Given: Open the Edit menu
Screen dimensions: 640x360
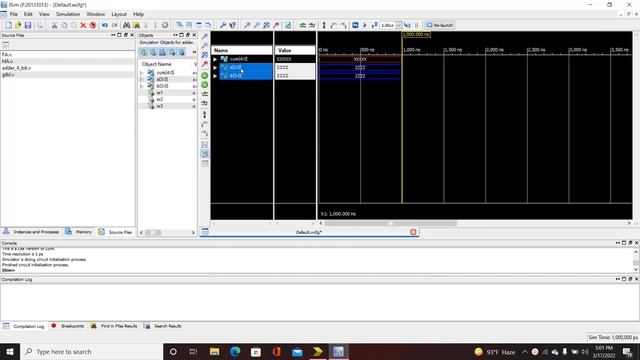Looking at the screenshot, I should (x=28, y=14).
